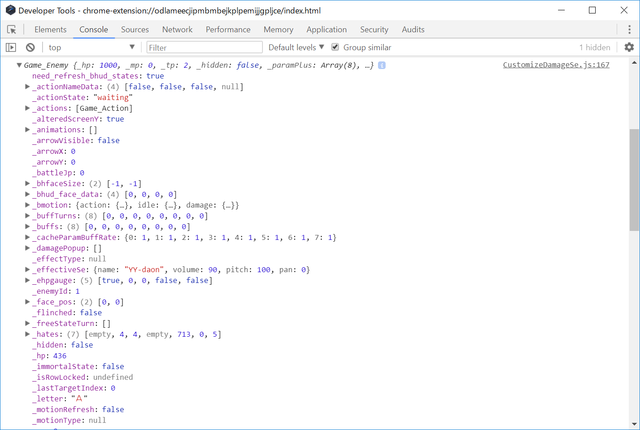The image size is (640, 430).
Task: Expand the _bmotion object
Action: (27, 205)
